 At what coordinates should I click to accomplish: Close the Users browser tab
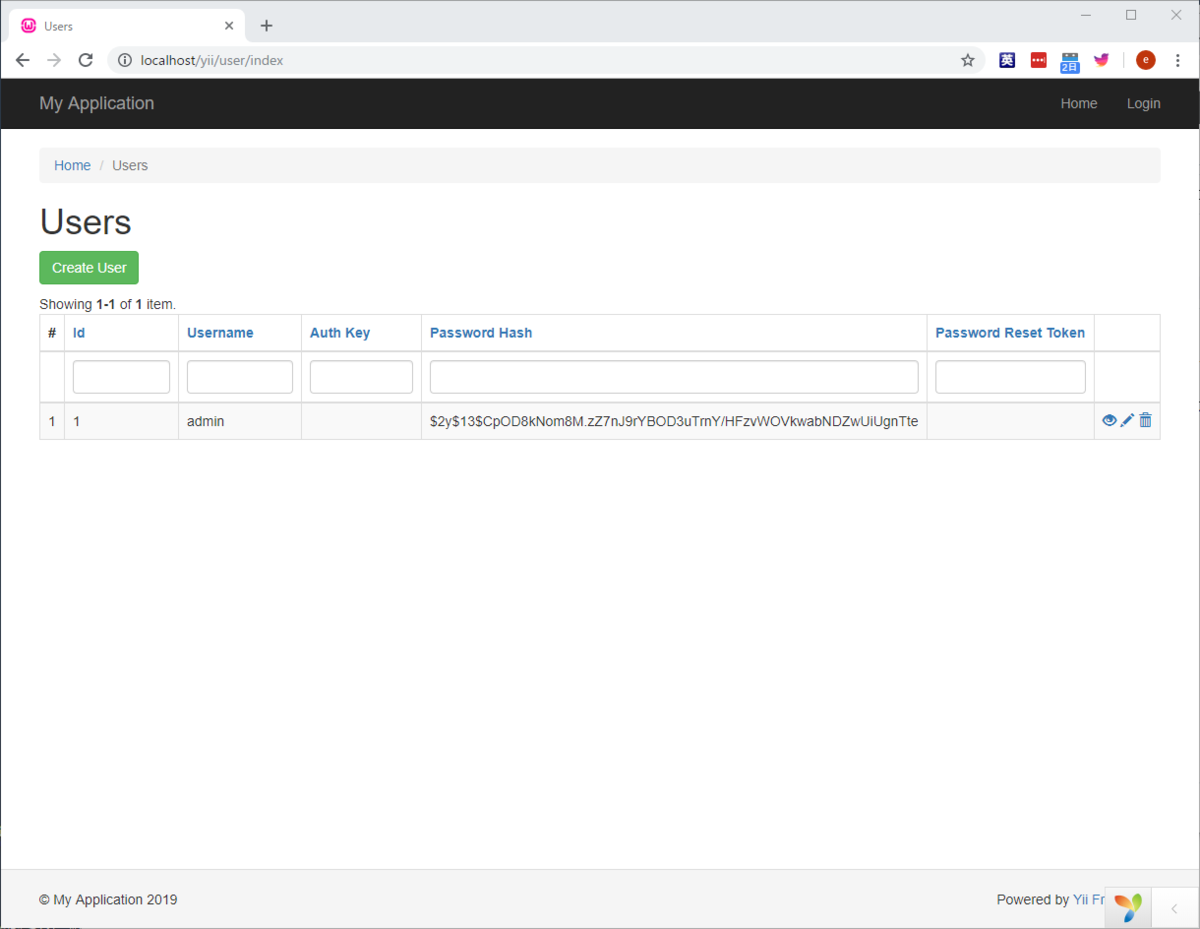pyautogui.click(x=229, y=26)
